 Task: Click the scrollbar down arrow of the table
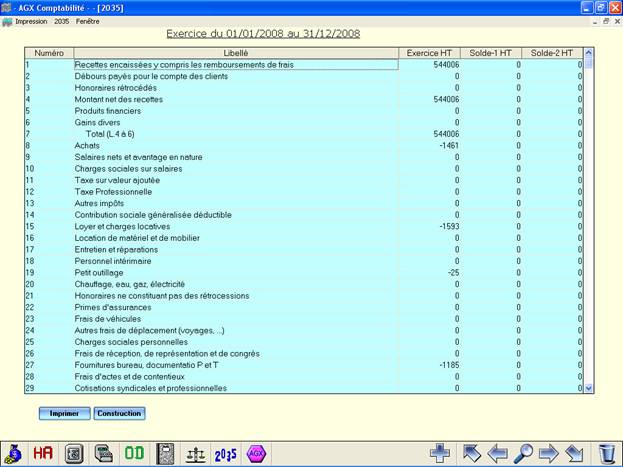588,387
